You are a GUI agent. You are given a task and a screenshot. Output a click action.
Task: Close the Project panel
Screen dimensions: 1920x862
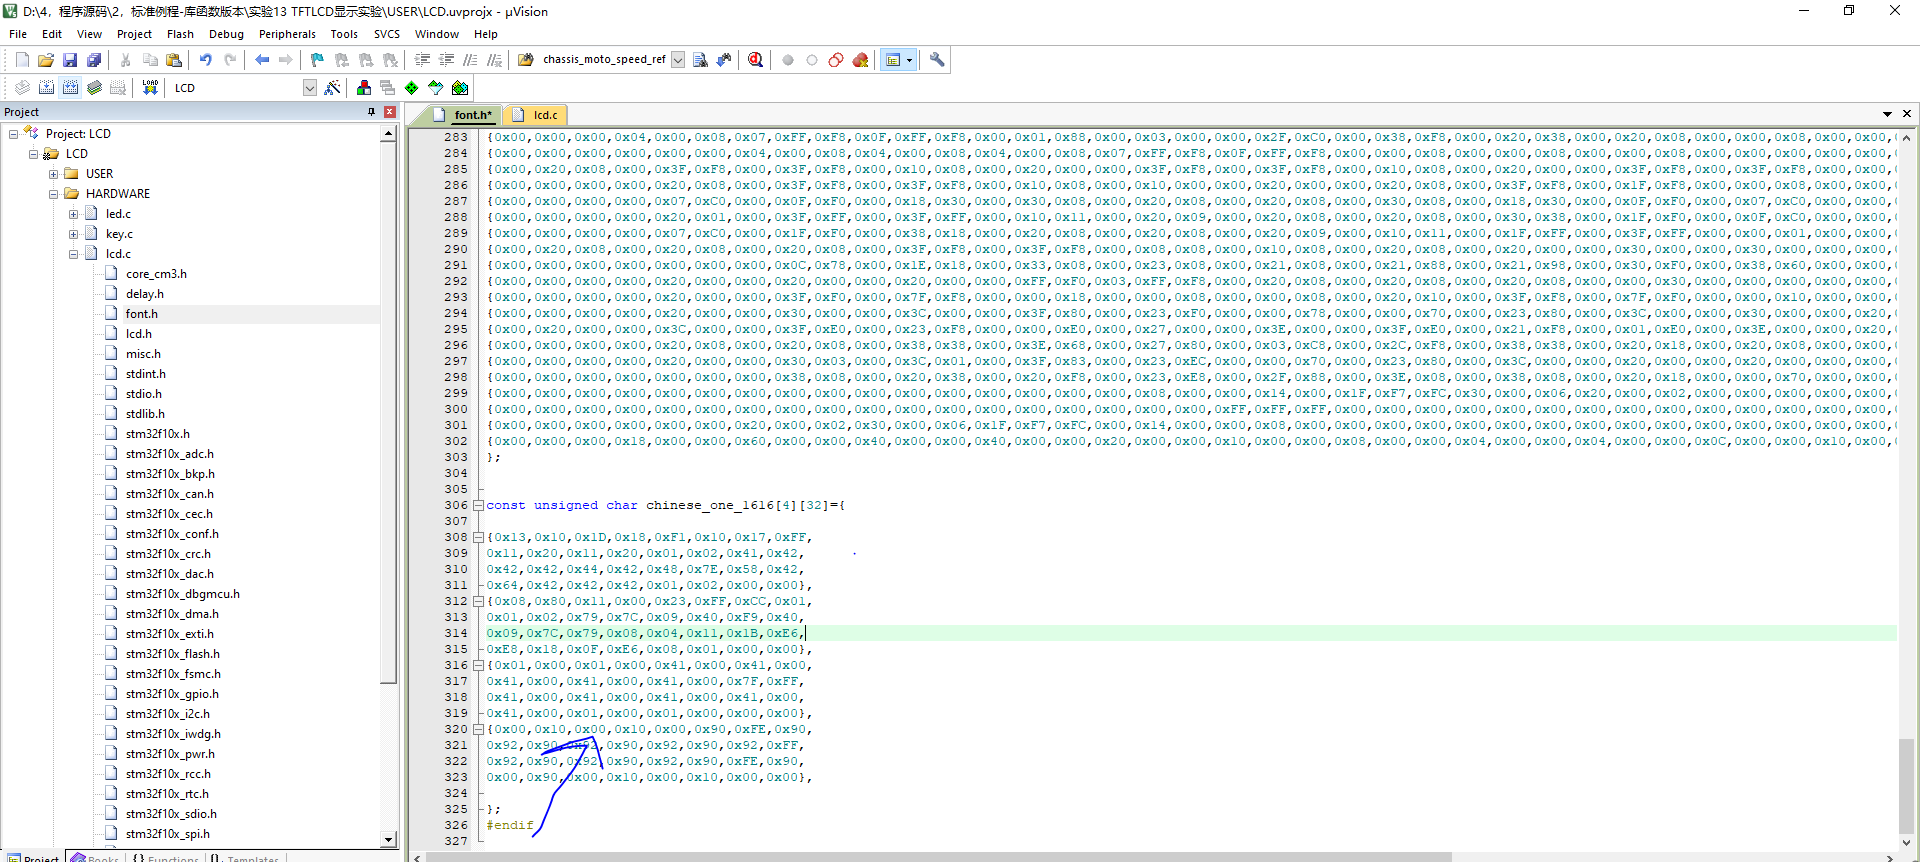(x=390, y=112)
